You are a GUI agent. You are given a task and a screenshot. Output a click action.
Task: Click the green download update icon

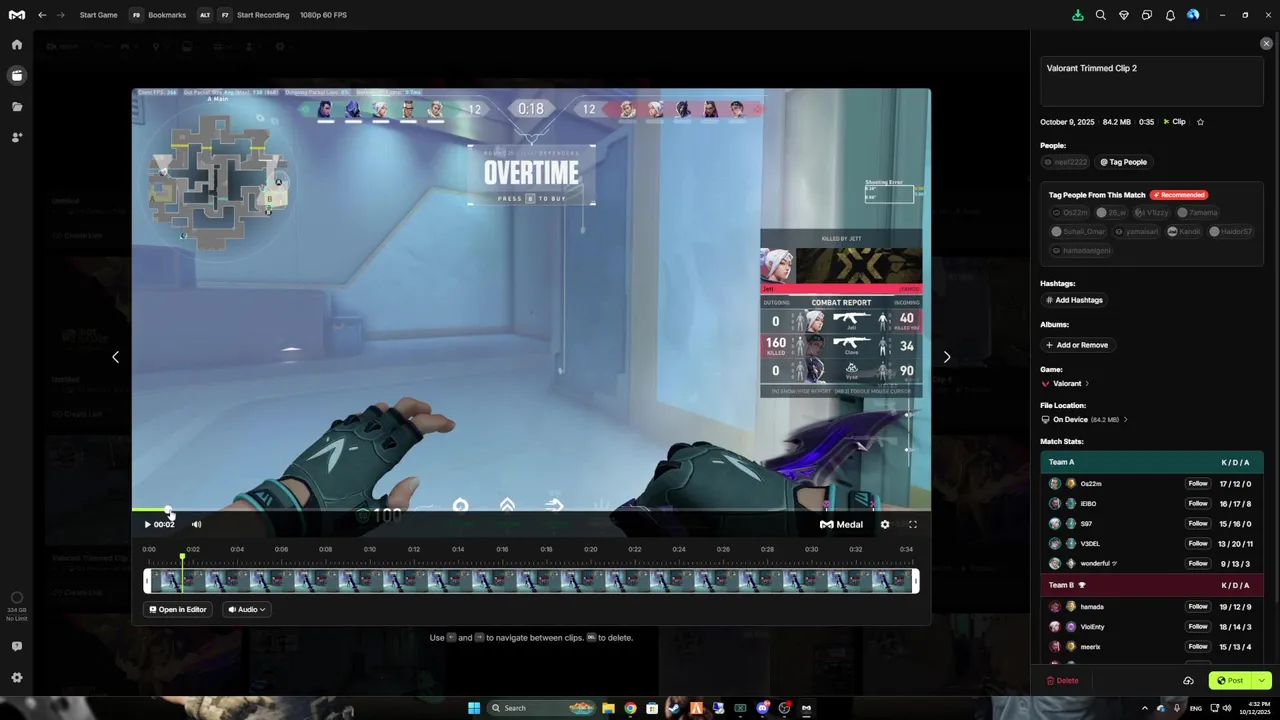pyautogui.click(x=1077, y=15)
